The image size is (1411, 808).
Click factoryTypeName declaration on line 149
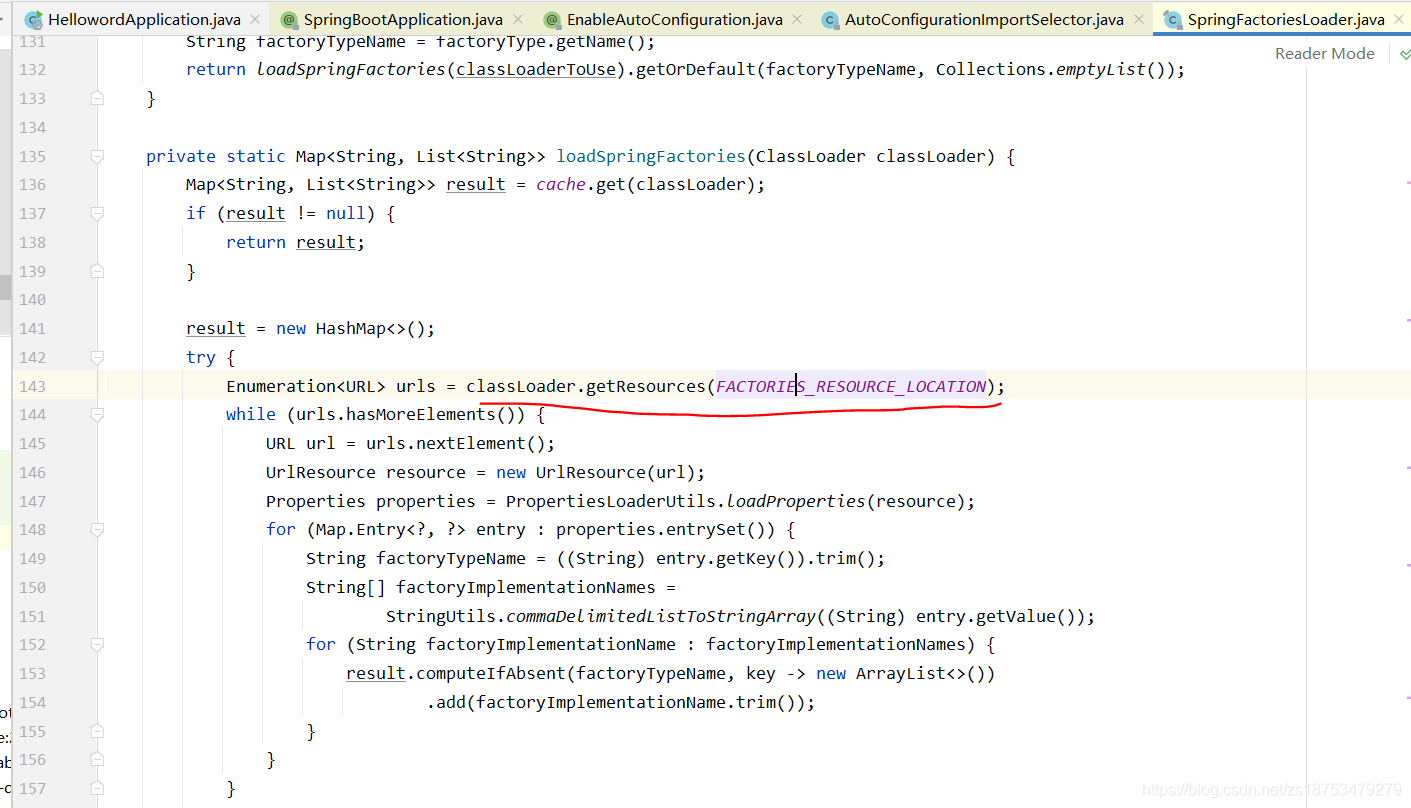pyautogui.click(x=451, y=558)
